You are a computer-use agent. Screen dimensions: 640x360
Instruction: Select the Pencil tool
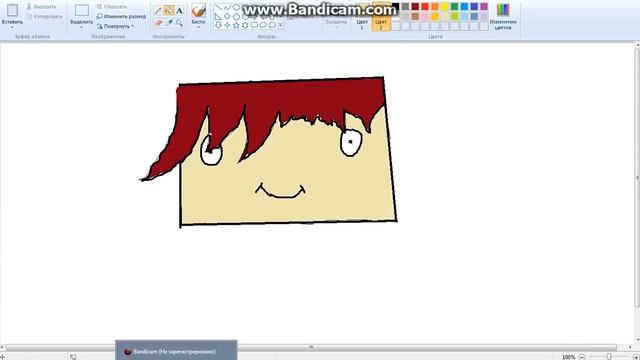(158, 11)
